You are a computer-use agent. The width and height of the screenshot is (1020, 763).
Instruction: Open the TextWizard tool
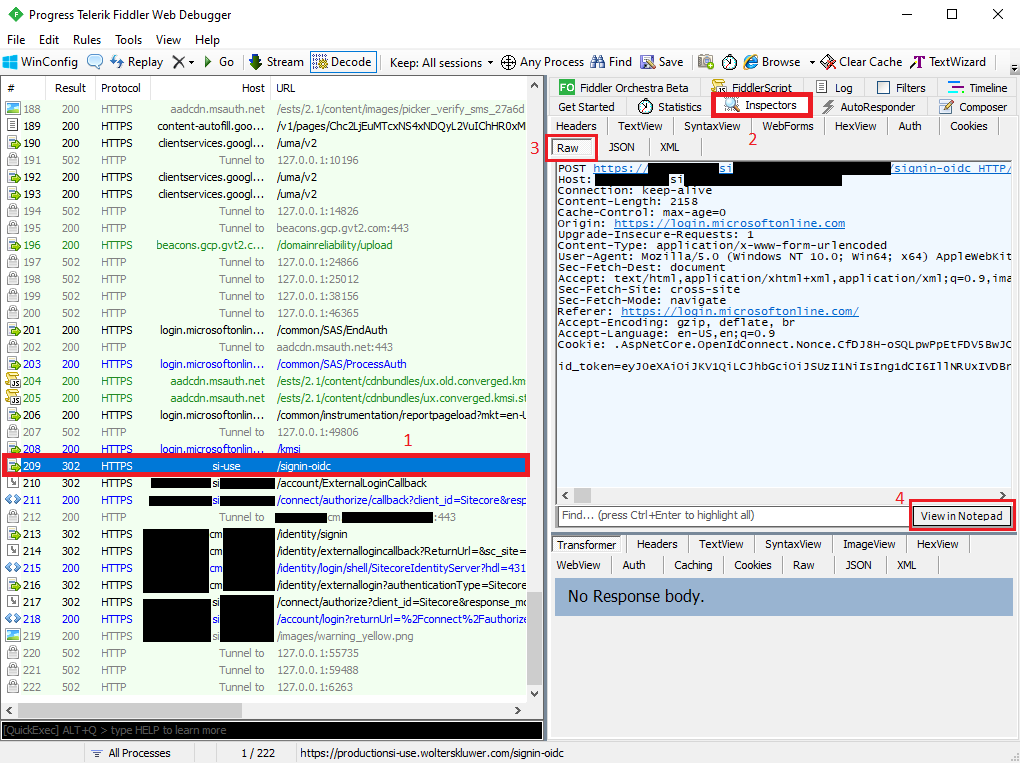click(x=948, y=62)
